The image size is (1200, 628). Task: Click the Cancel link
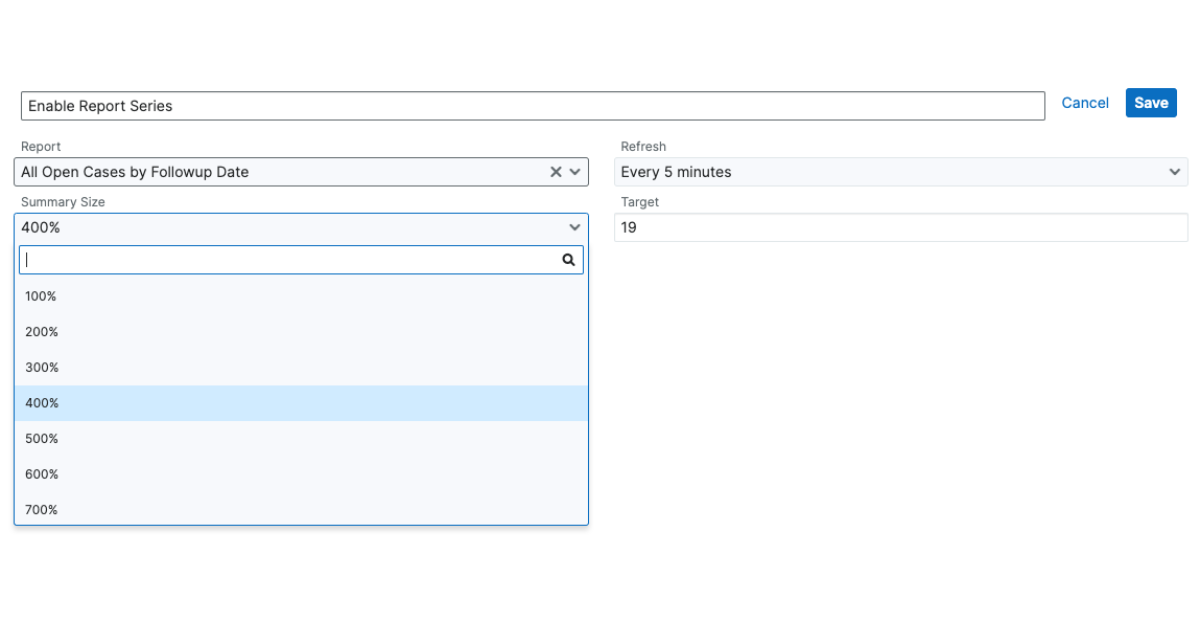click(1085, 103)
